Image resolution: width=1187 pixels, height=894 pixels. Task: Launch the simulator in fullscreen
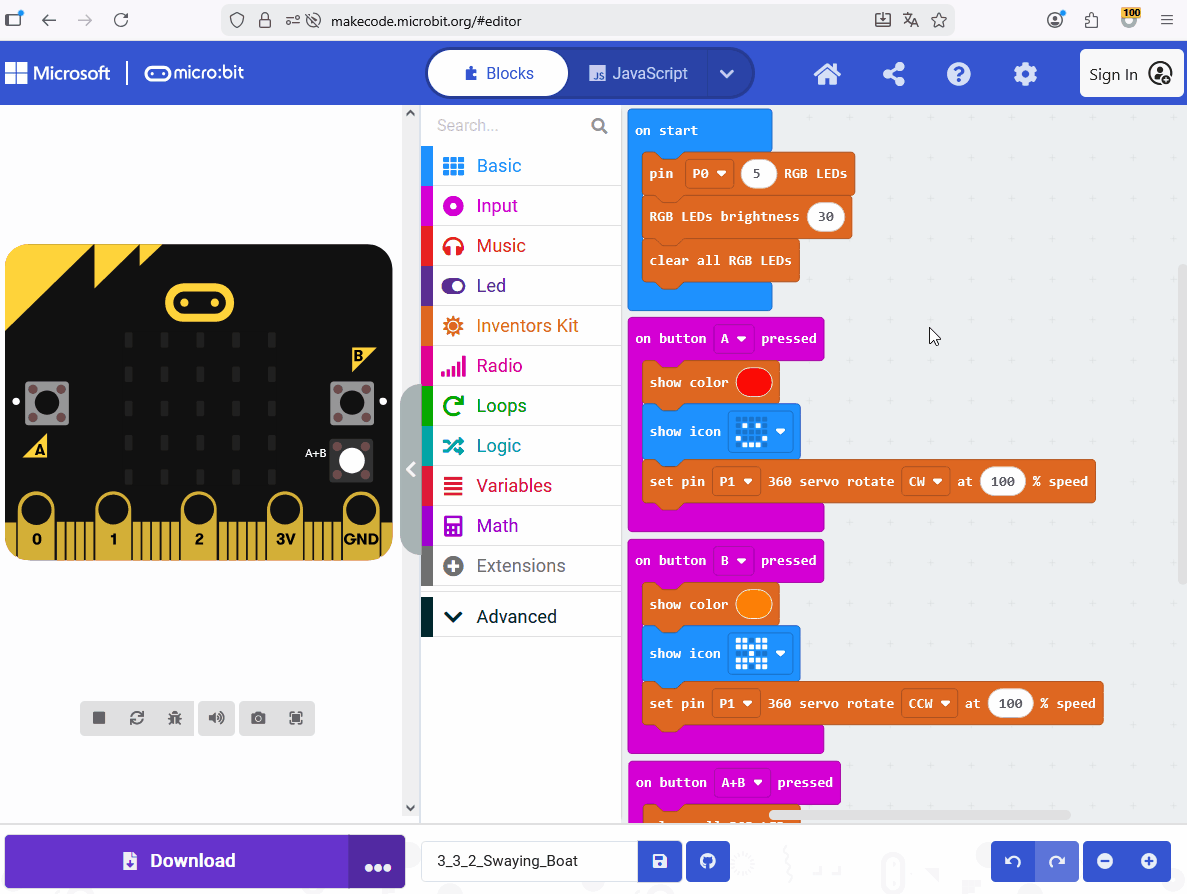(x=296, y=718)
